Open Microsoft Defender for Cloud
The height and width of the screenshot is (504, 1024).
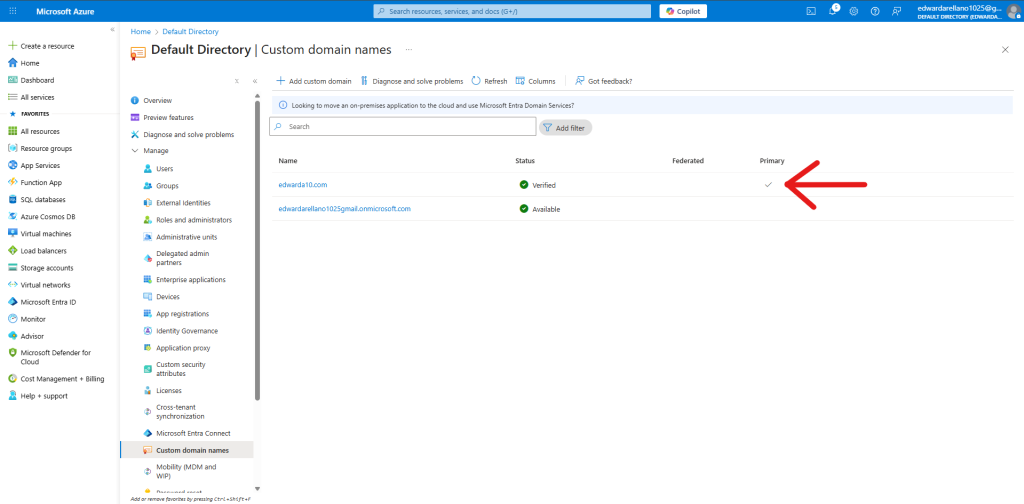(x=49, y=356)
